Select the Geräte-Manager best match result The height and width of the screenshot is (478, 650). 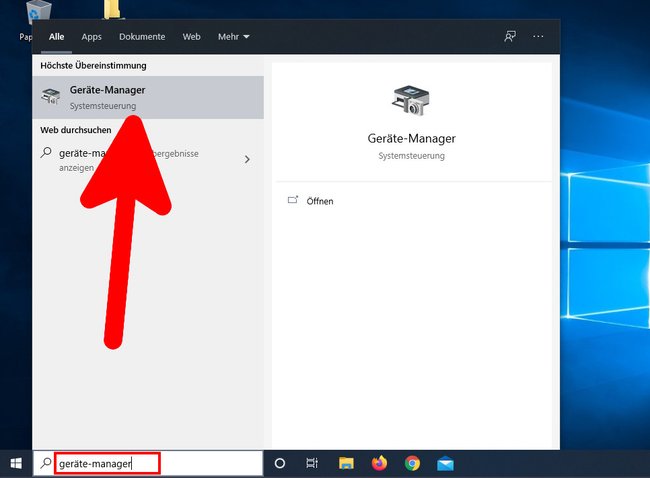coord(148,97)
